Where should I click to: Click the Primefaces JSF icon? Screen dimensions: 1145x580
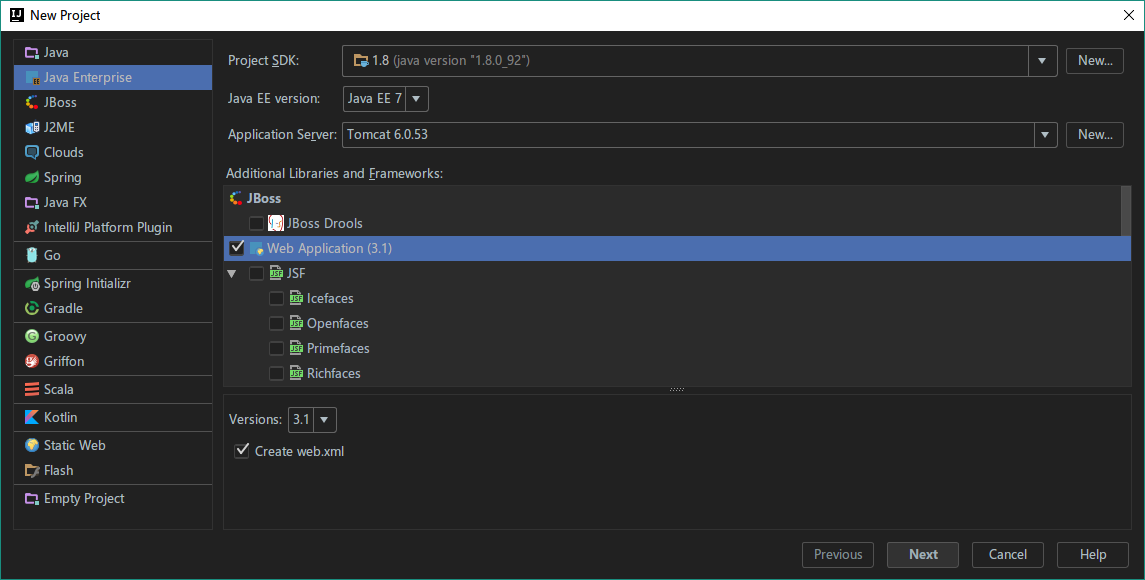[296, 348]
